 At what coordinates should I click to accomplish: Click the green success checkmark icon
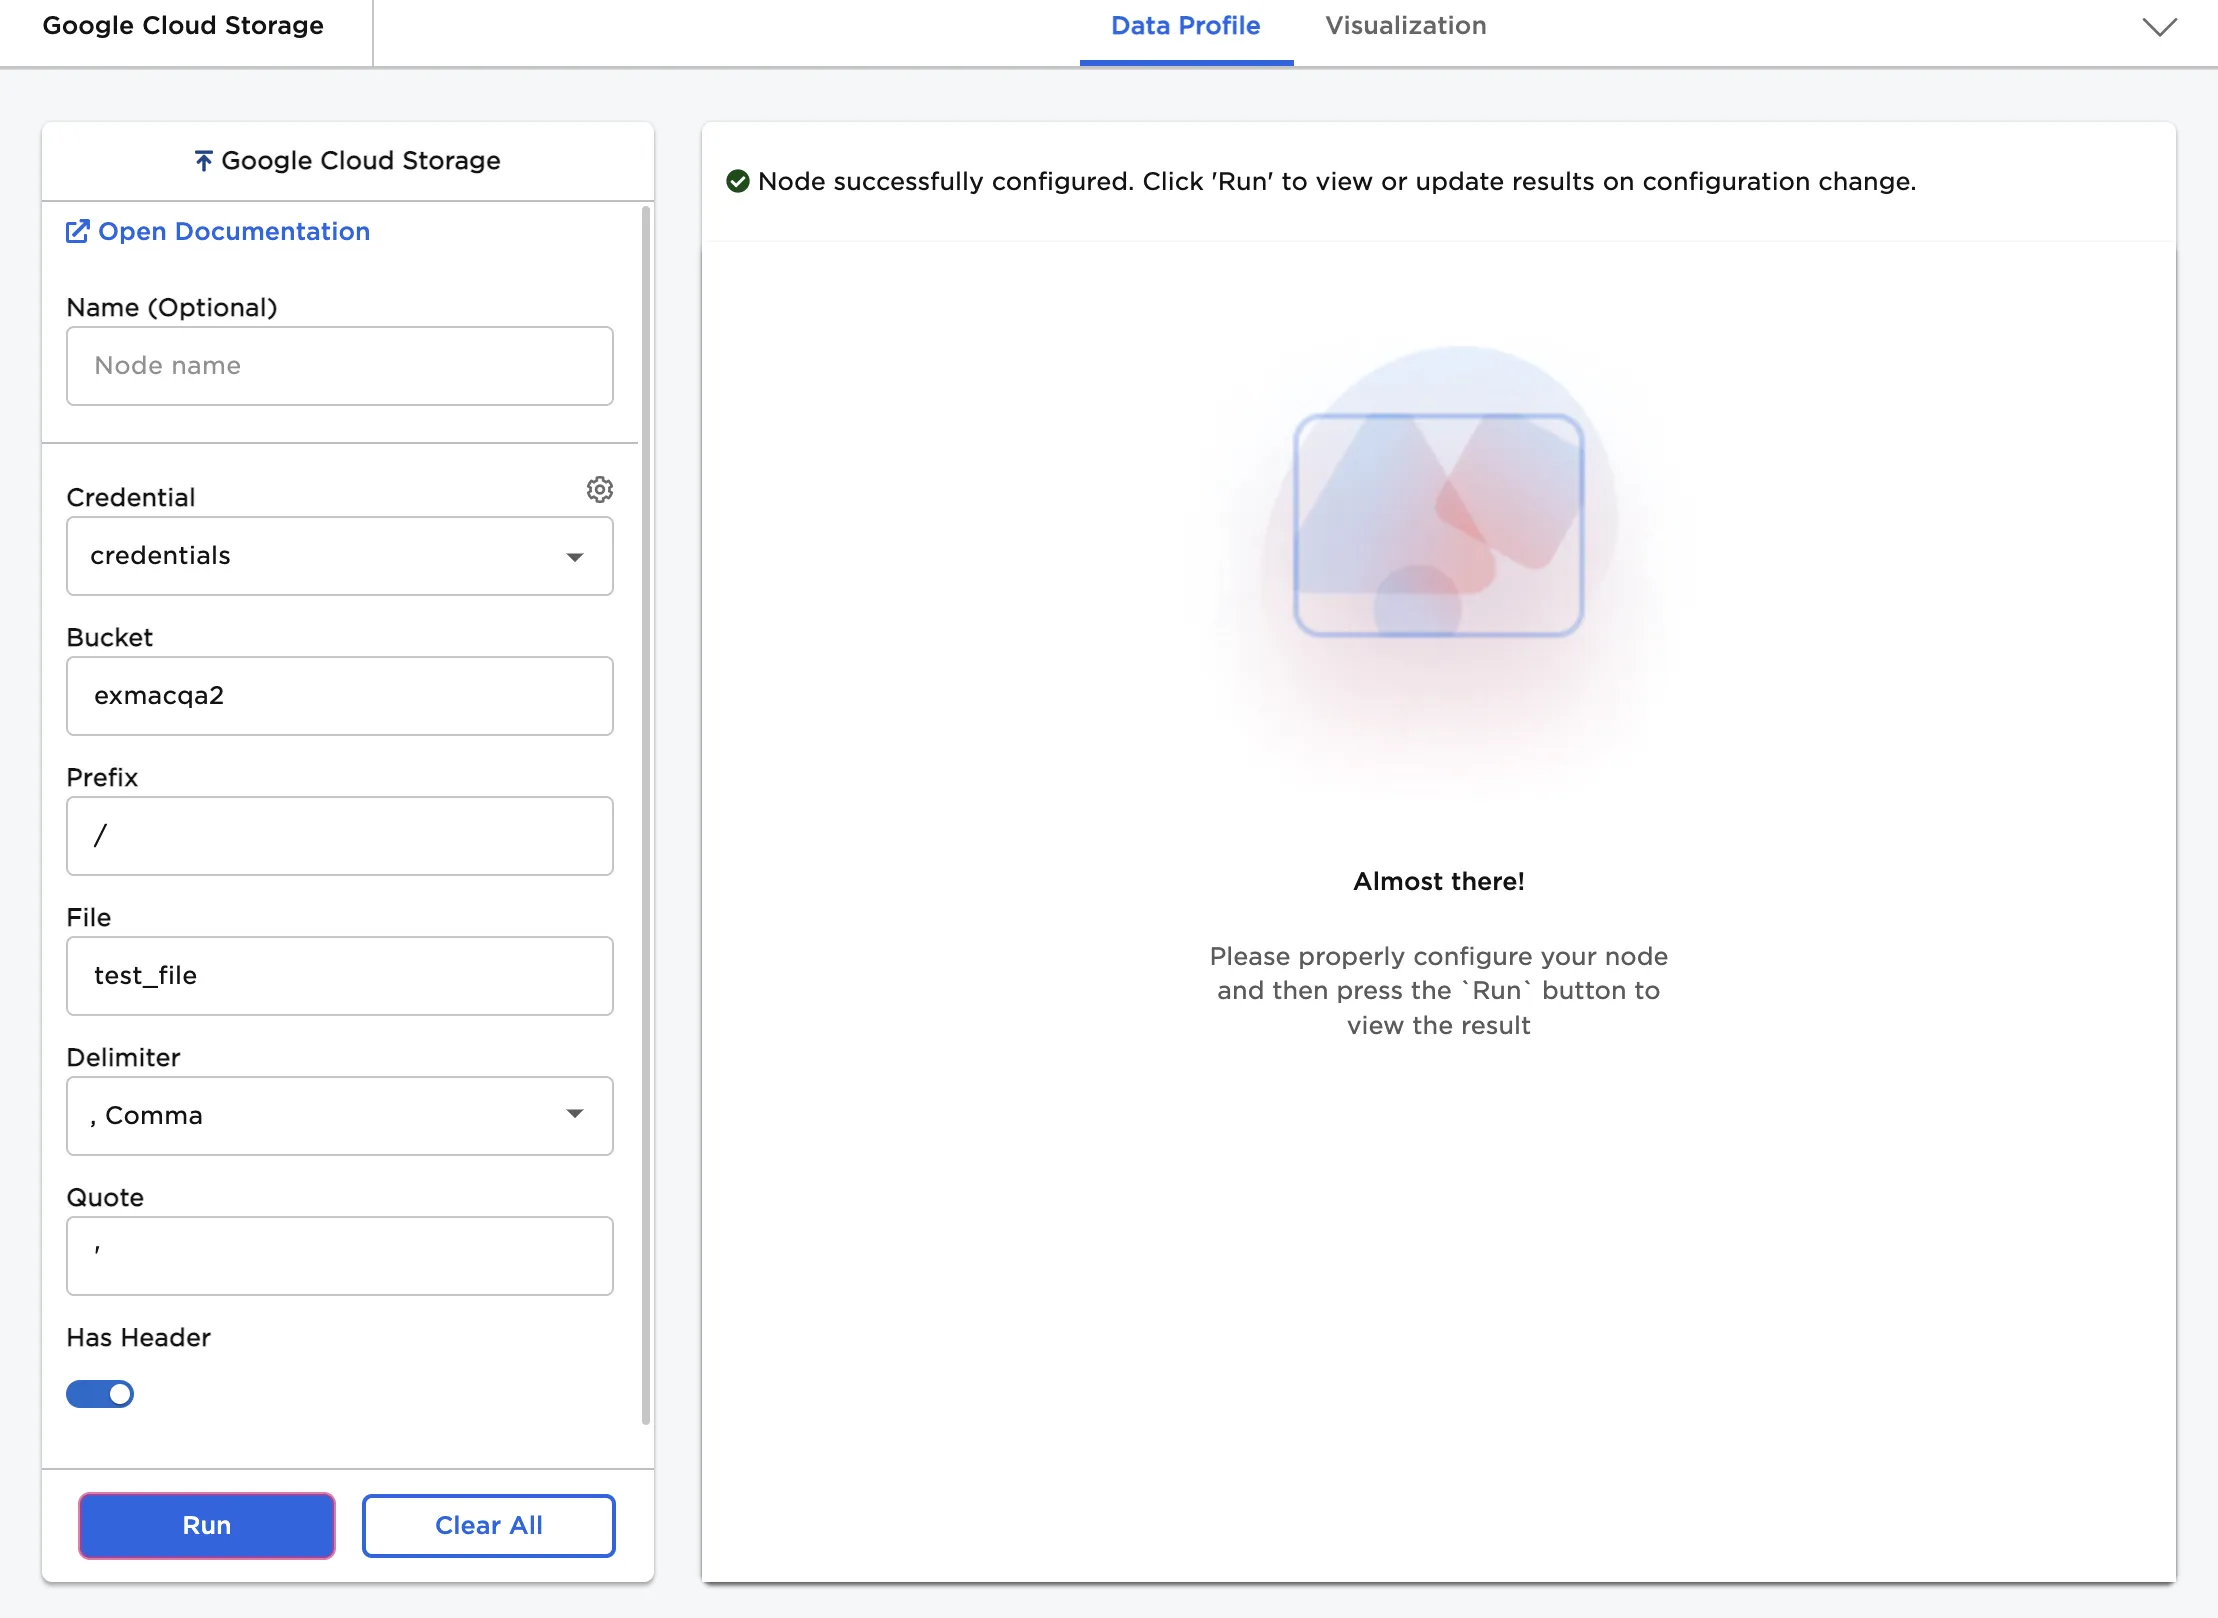click(x=738, y=181)
